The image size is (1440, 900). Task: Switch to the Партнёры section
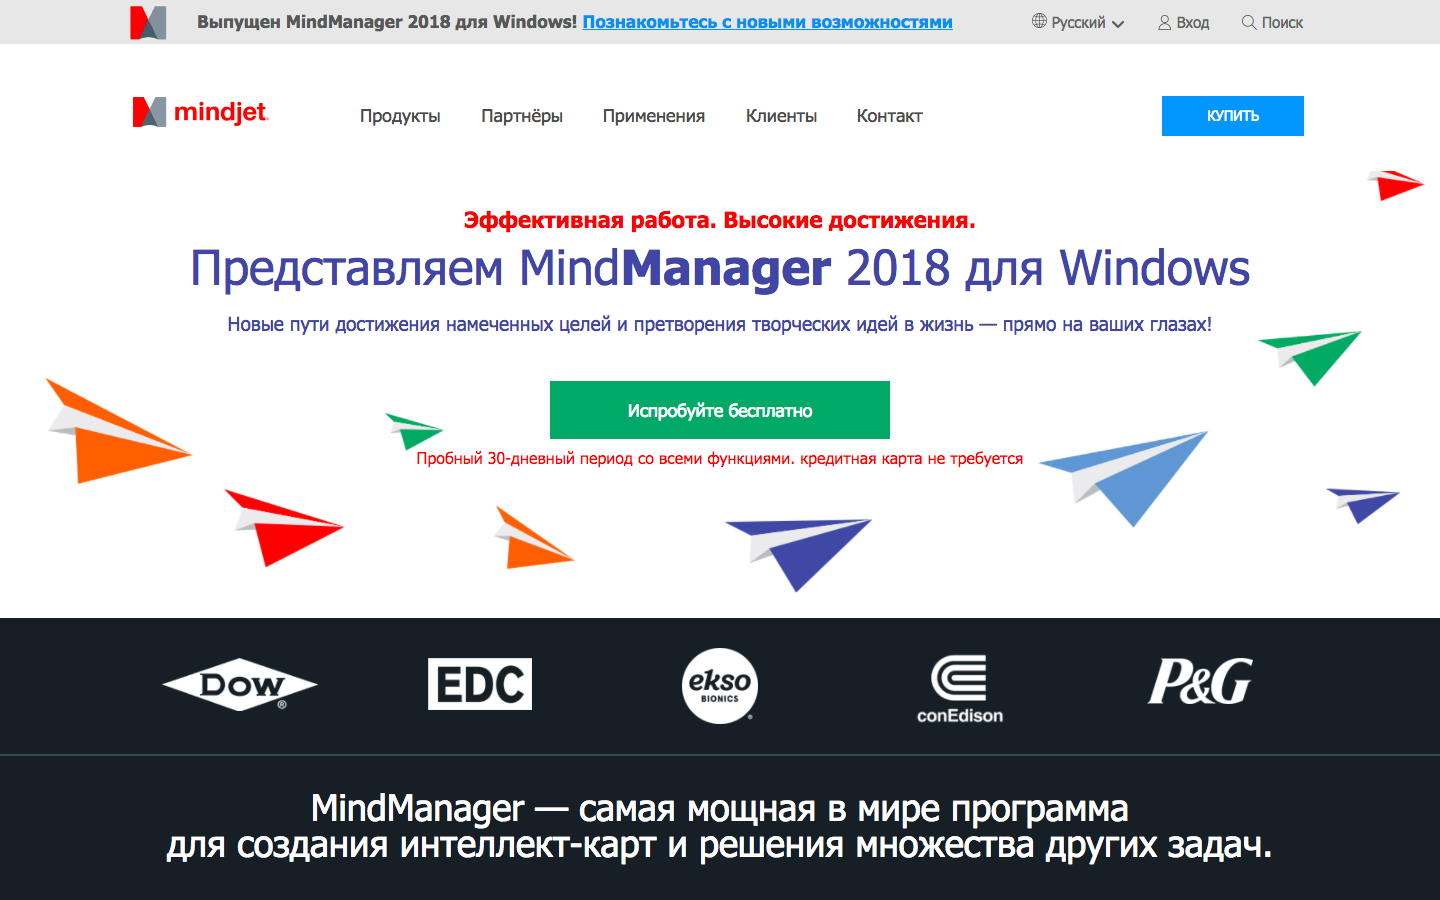coord(522,115)
